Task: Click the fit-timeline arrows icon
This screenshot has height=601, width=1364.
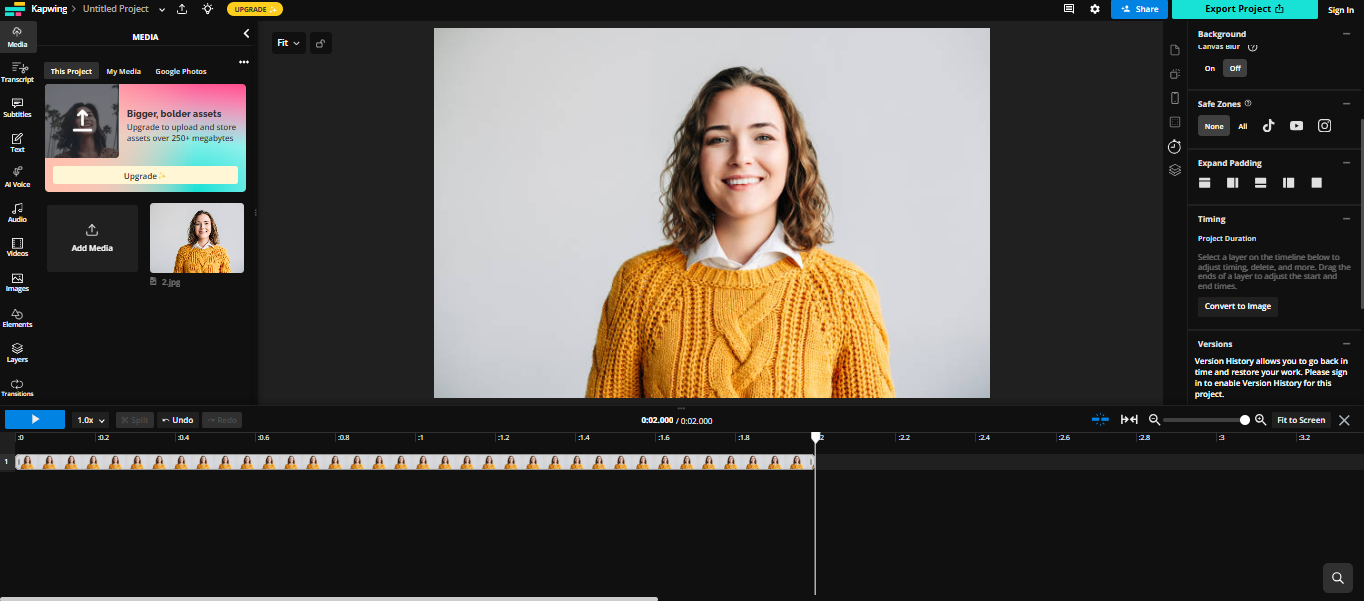Action: pyautogui.click(x=1129, y=420)
